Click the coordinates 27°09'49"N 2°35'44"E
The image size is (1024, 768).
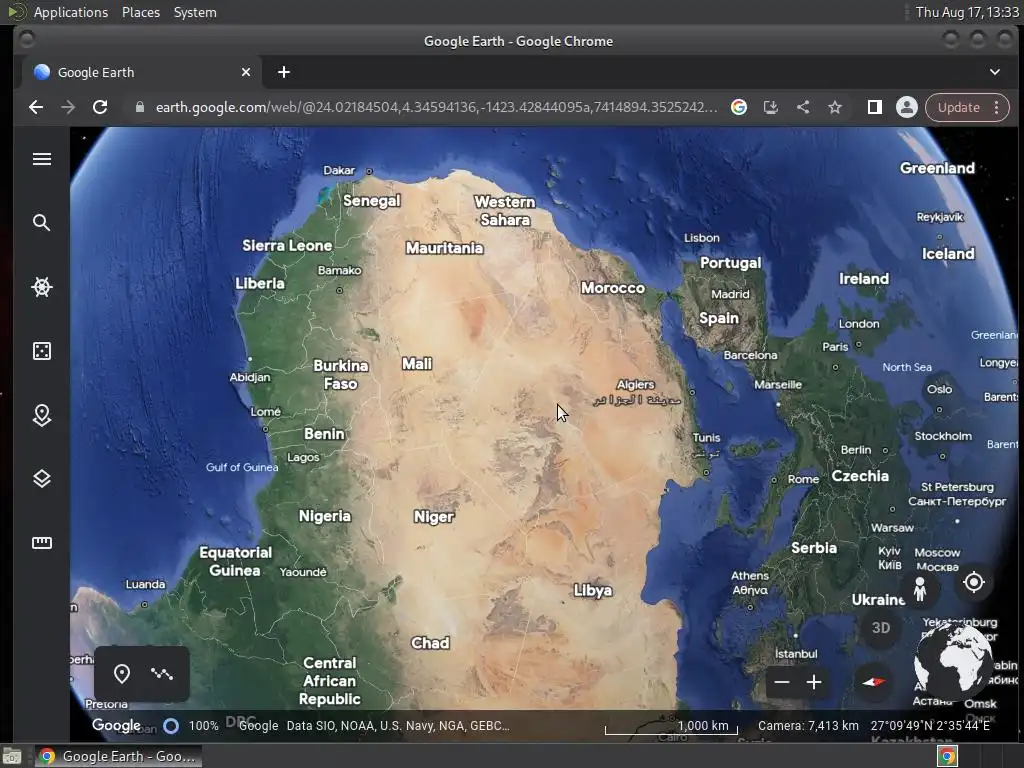coord(930,726)
